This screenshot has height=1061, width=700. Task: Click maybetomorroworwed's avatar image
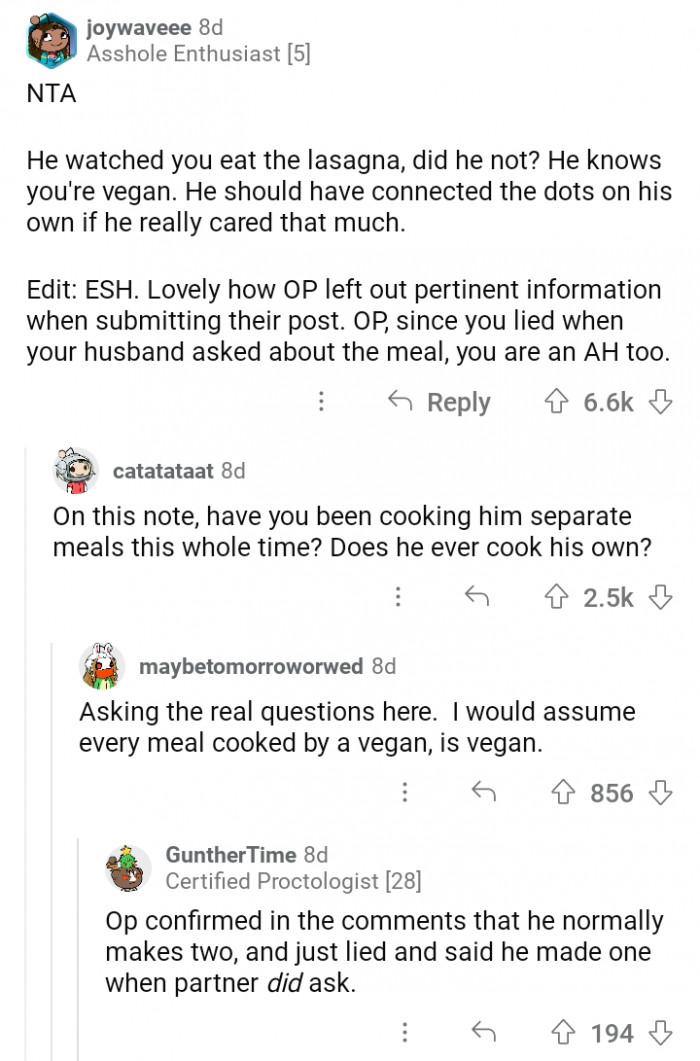102,666
